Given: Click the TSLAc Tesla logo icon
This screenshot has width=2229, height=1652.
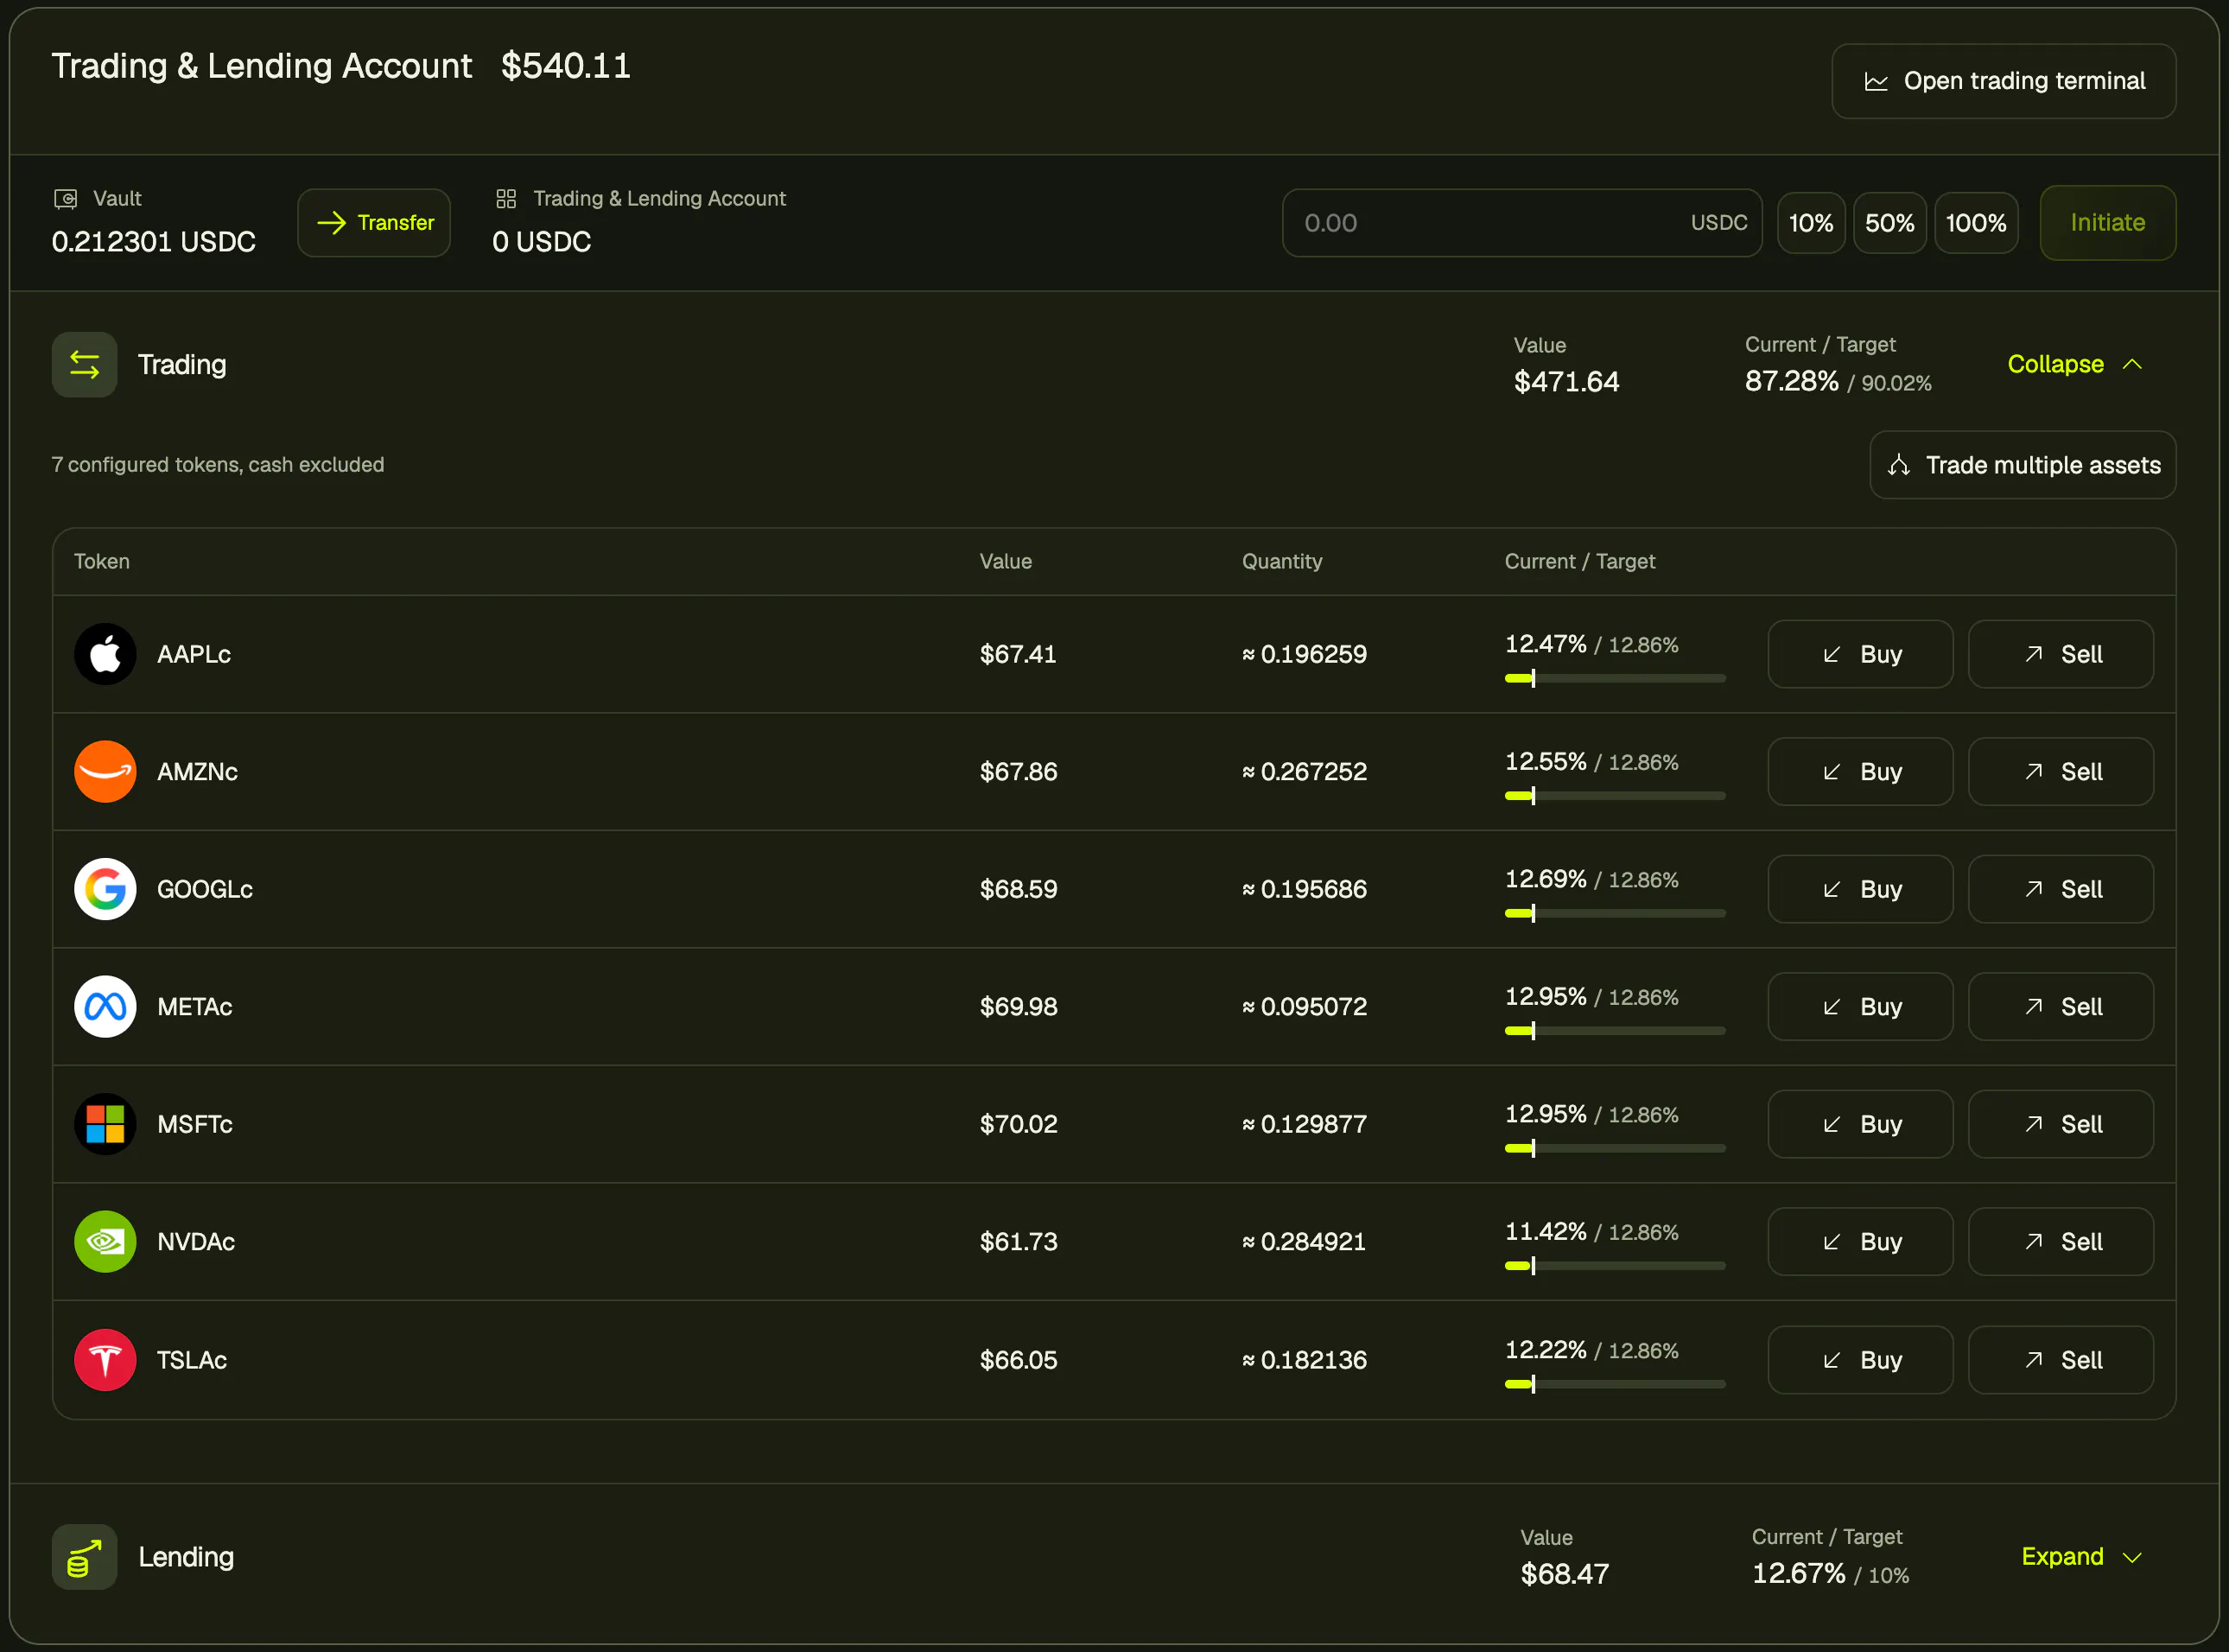Looking at the screenshot, I should point(105,1360).
